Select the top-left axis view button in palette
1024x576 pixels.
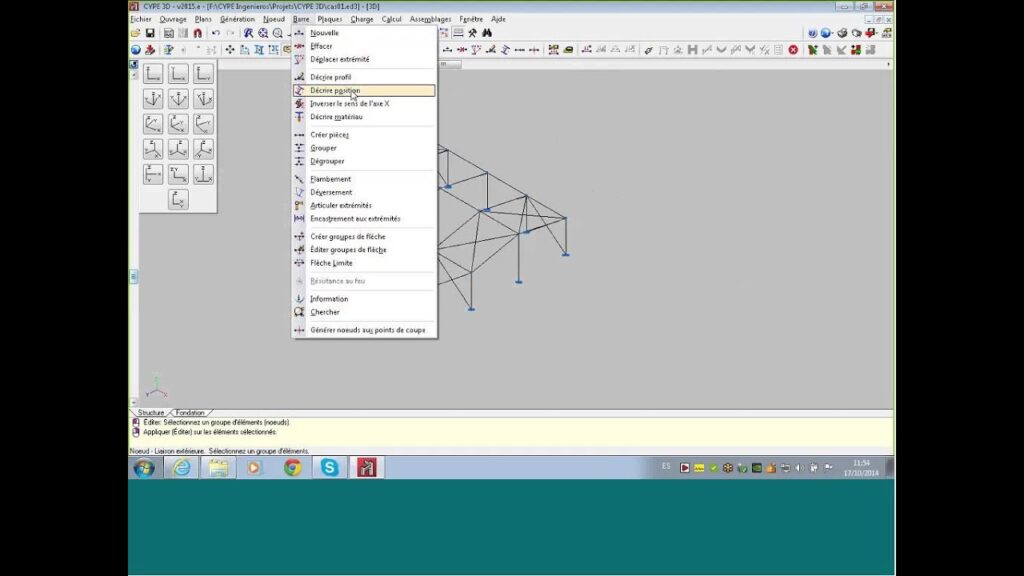(153, 74)
